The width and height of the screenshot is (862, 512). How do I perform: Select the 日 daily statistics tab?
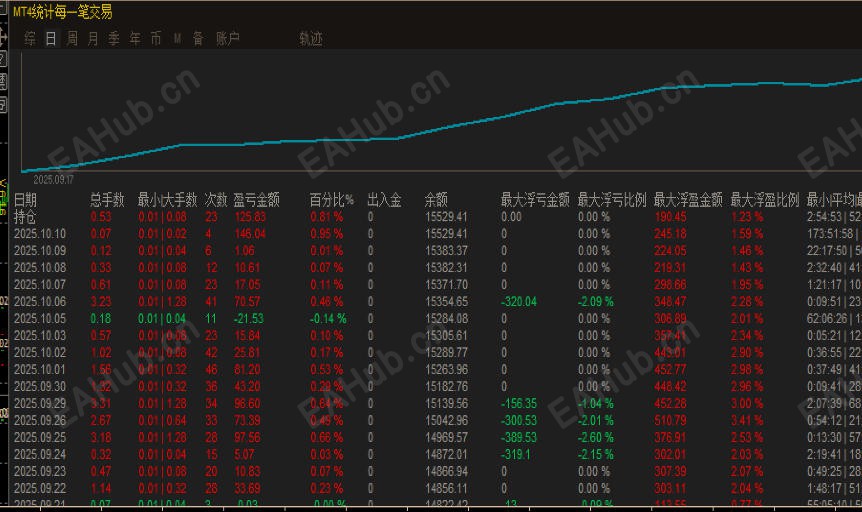click(x=51, y=38)
